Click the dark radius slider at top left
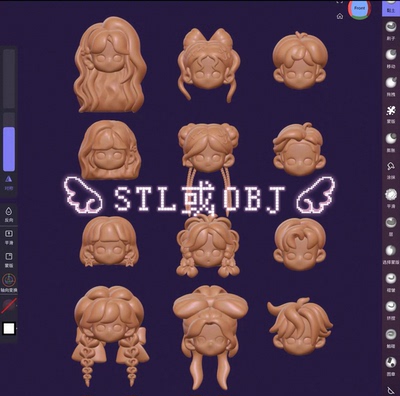This screenshot has height=396, width=400. pos(9,79)
